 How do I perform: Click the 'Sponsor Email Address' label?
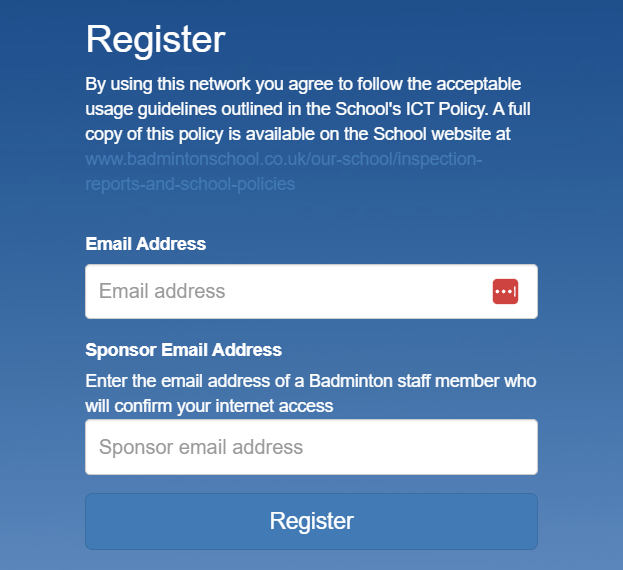click(184, 350)
